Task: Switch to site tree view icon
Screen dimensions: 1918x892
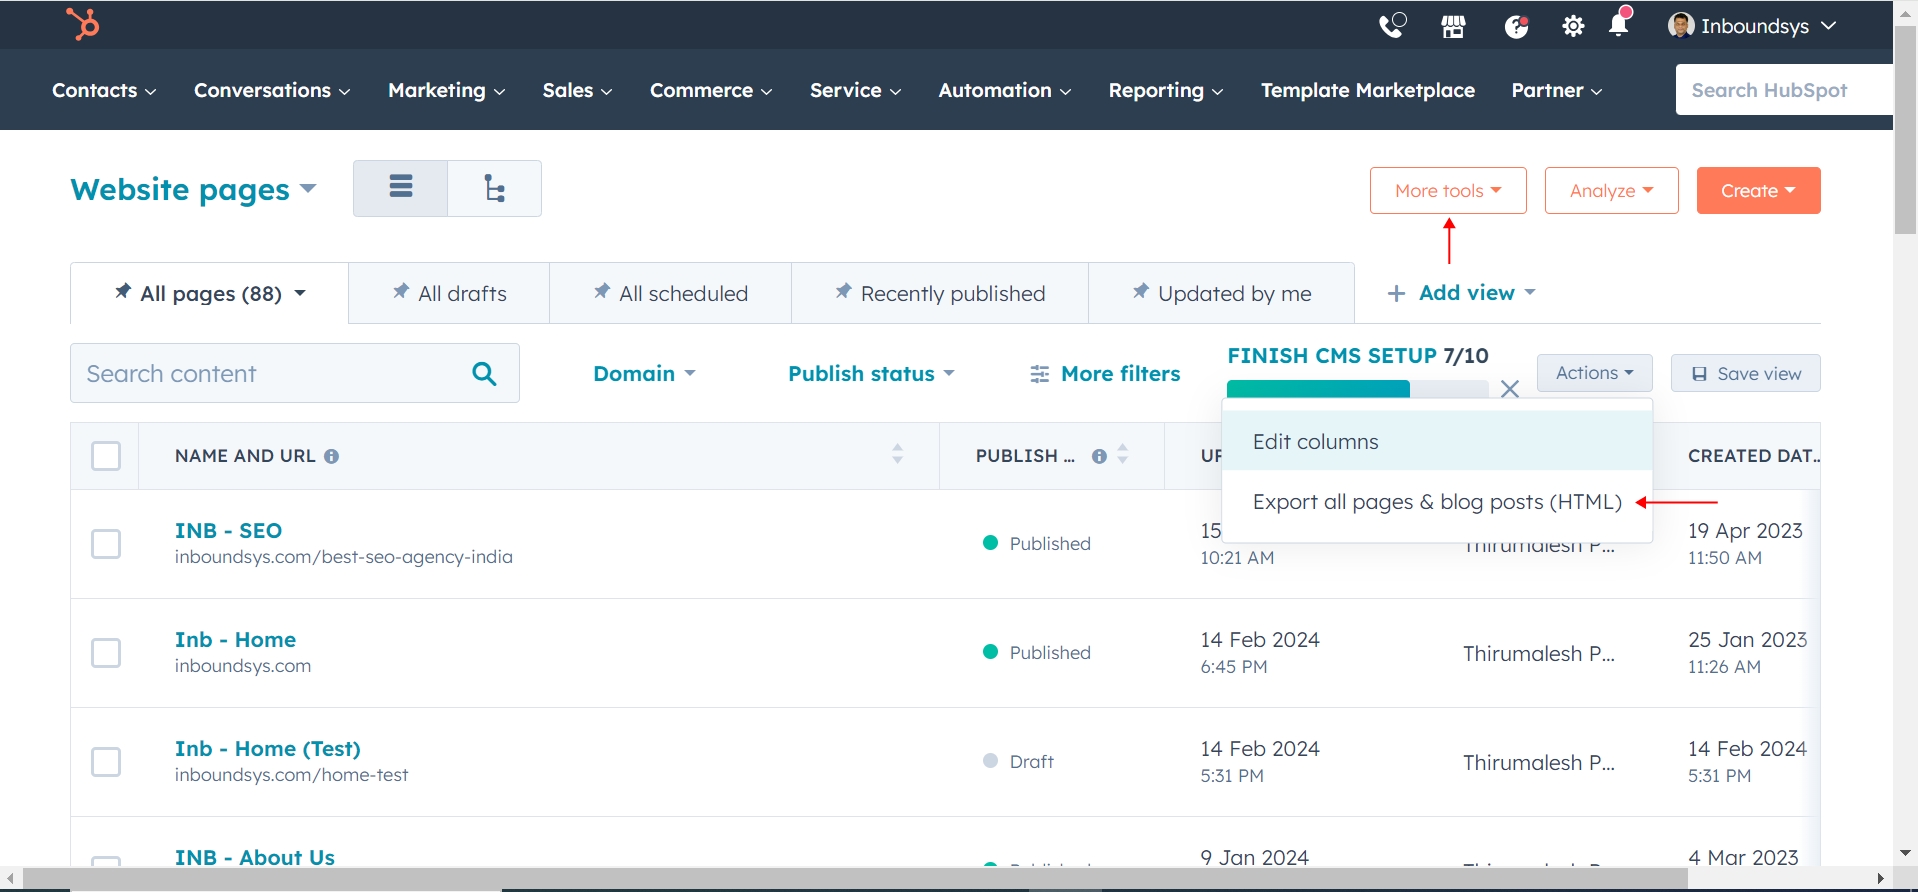Action: point(495,188)
